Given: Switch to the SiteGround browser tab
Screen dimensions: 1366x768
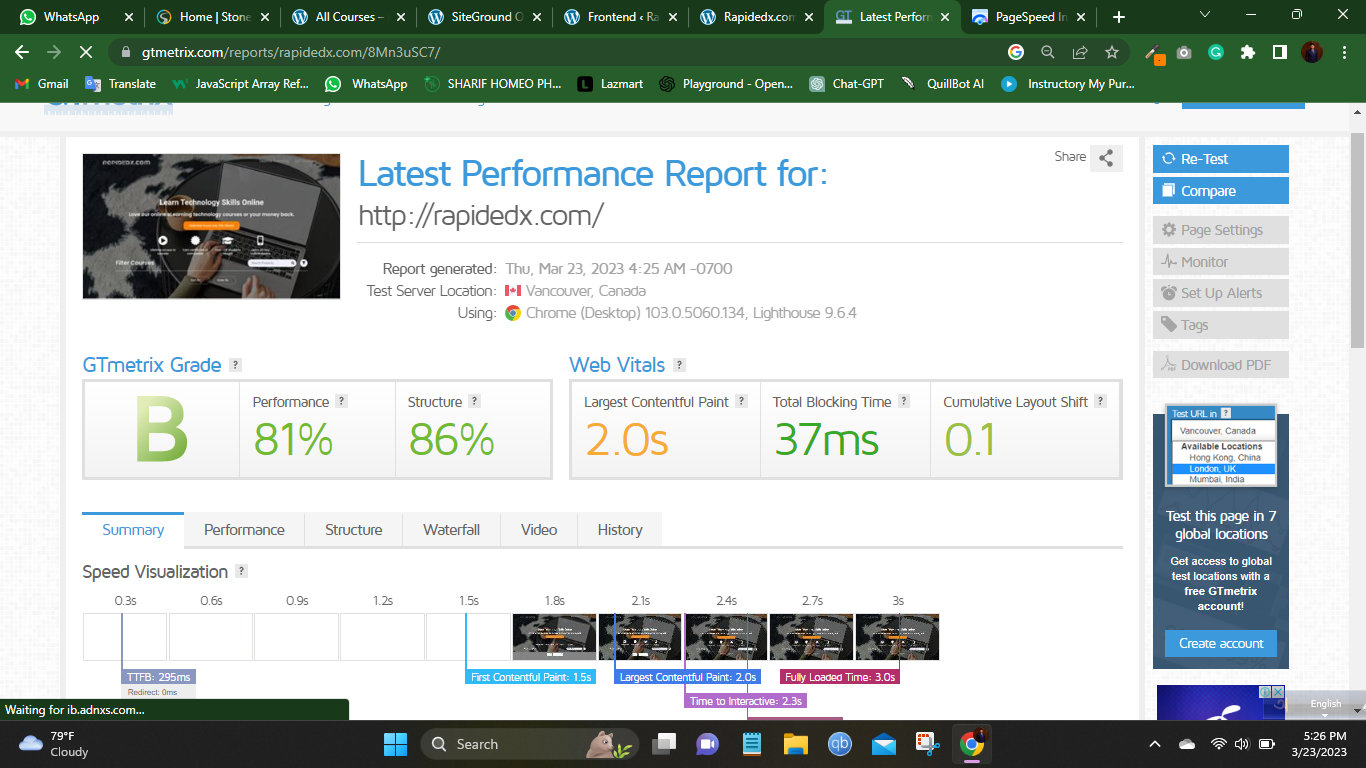Looking at the screenshot, I should 483,17.
